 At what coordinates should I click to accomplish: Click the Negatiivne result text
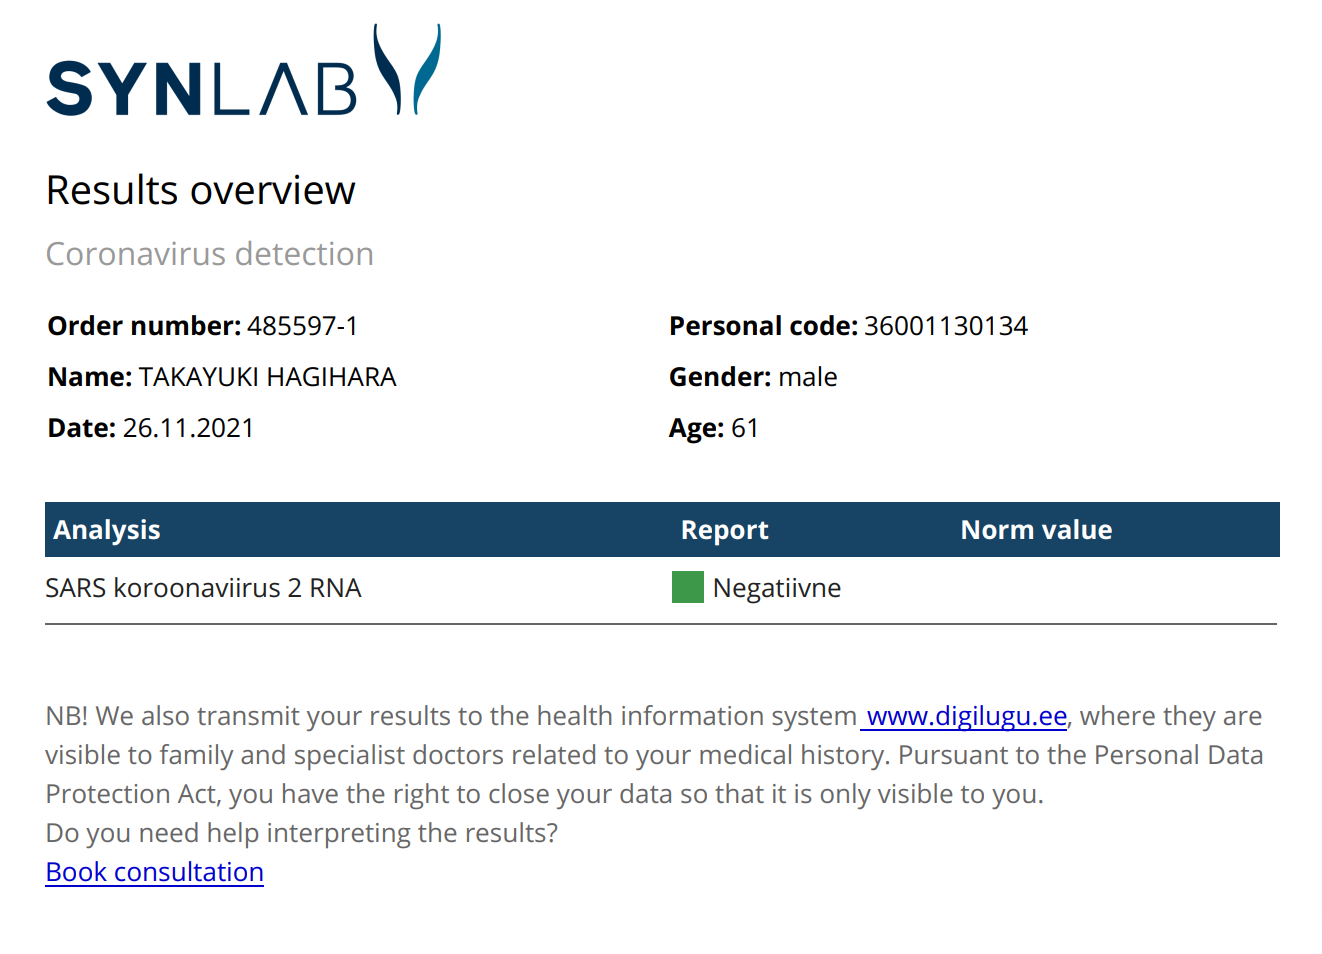(777, 588)
